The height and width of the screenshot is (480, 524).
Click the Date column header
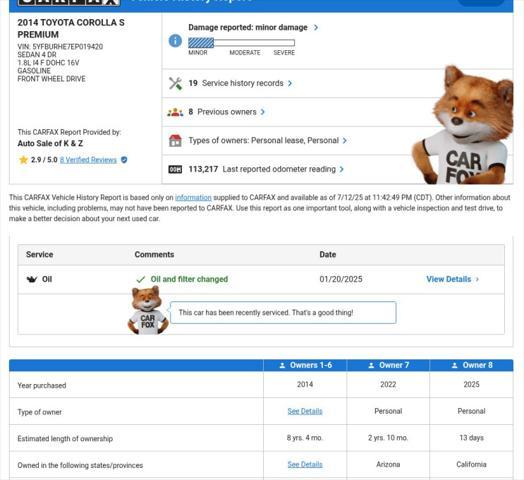pyautogui.click(x=328, y=254)
